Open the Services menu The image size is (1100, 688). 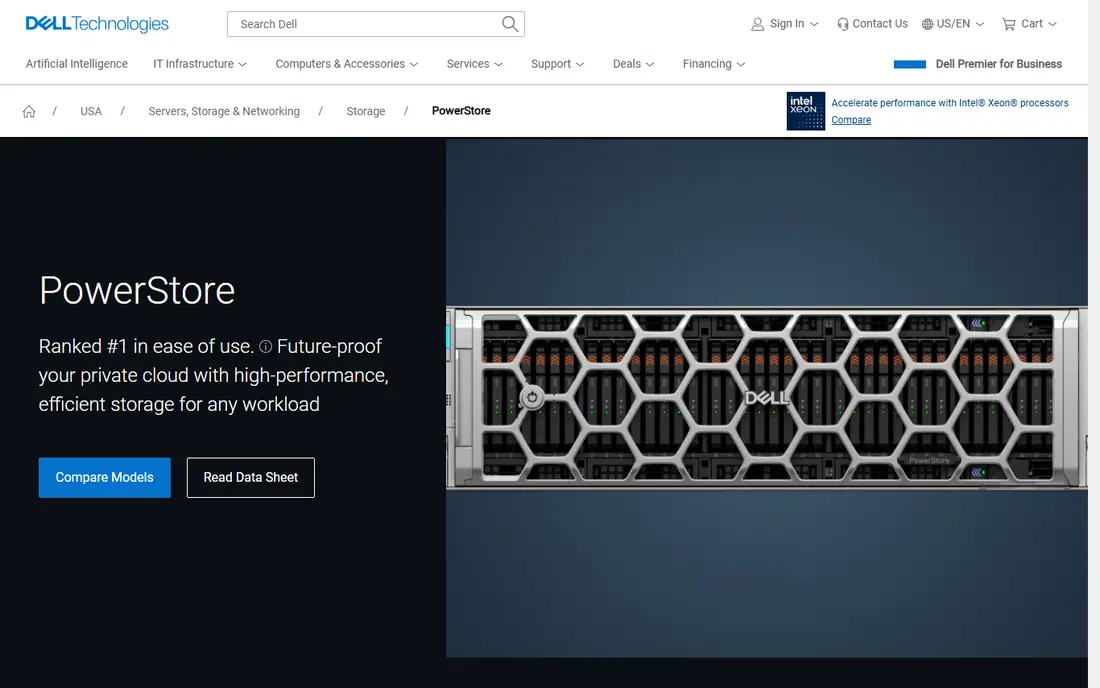point(474,64)
